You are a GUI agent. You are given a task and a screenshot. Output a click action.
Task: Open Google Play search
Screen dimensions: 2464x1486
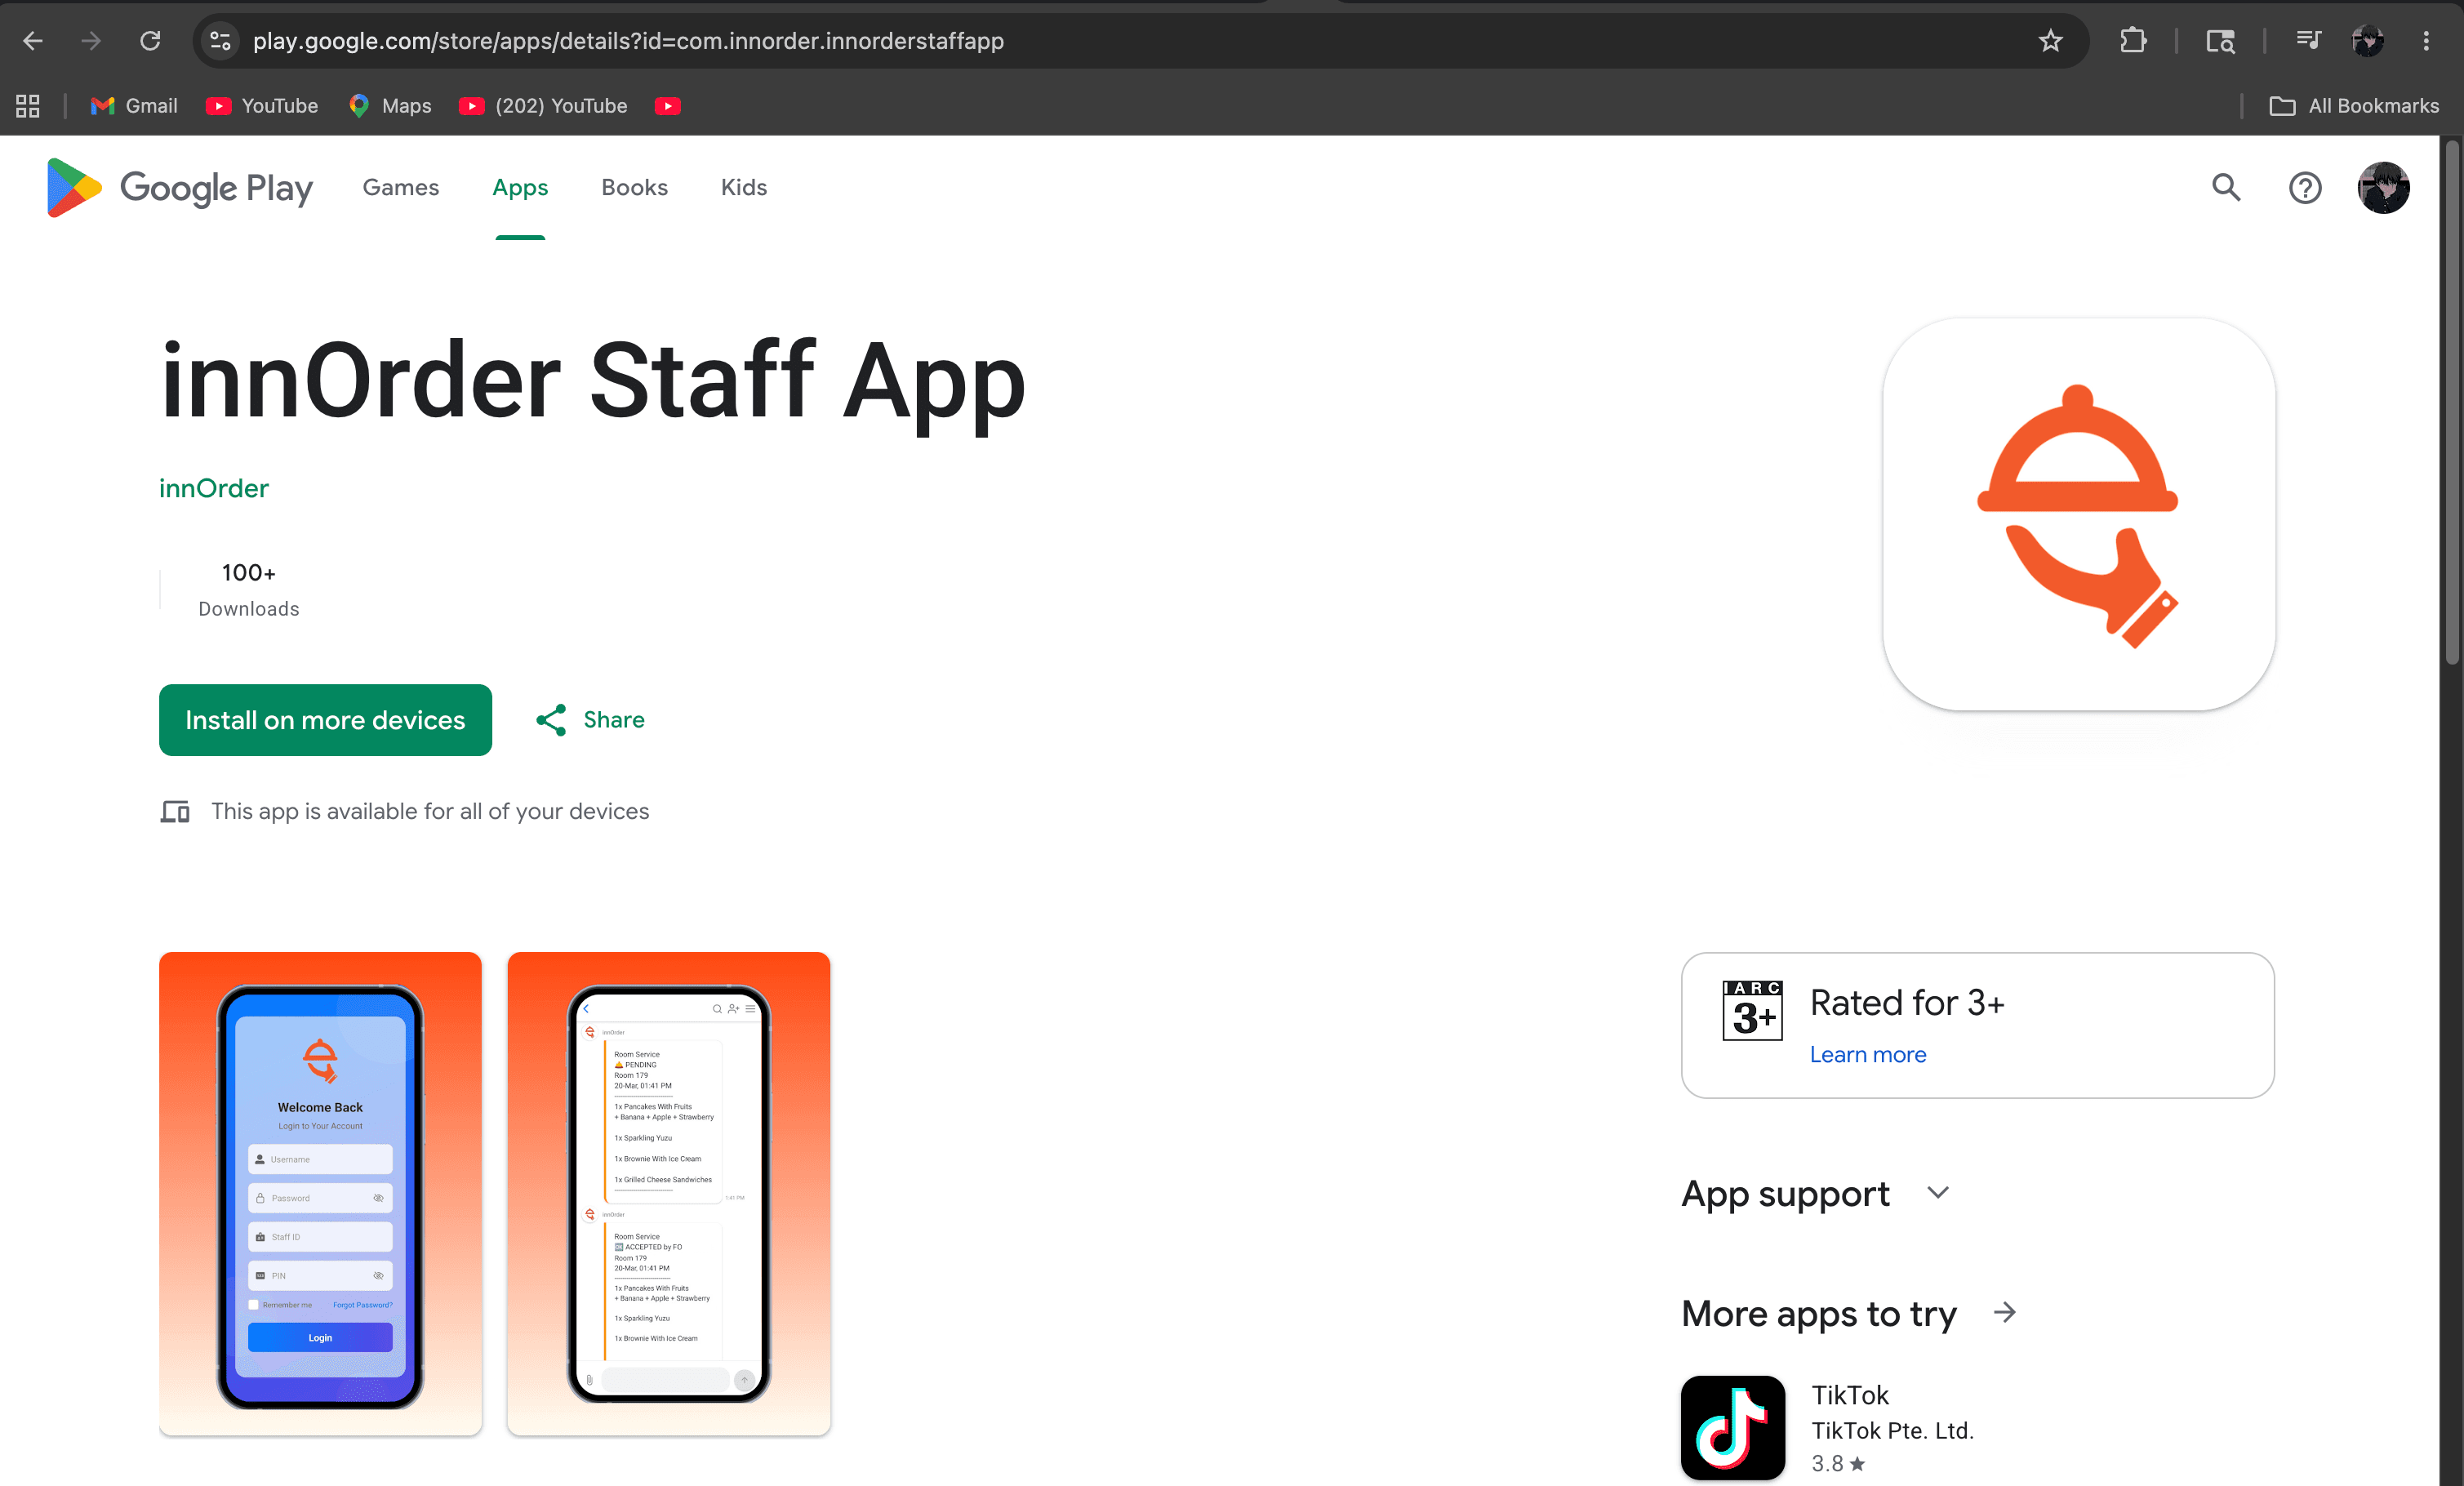point(2226,188)
